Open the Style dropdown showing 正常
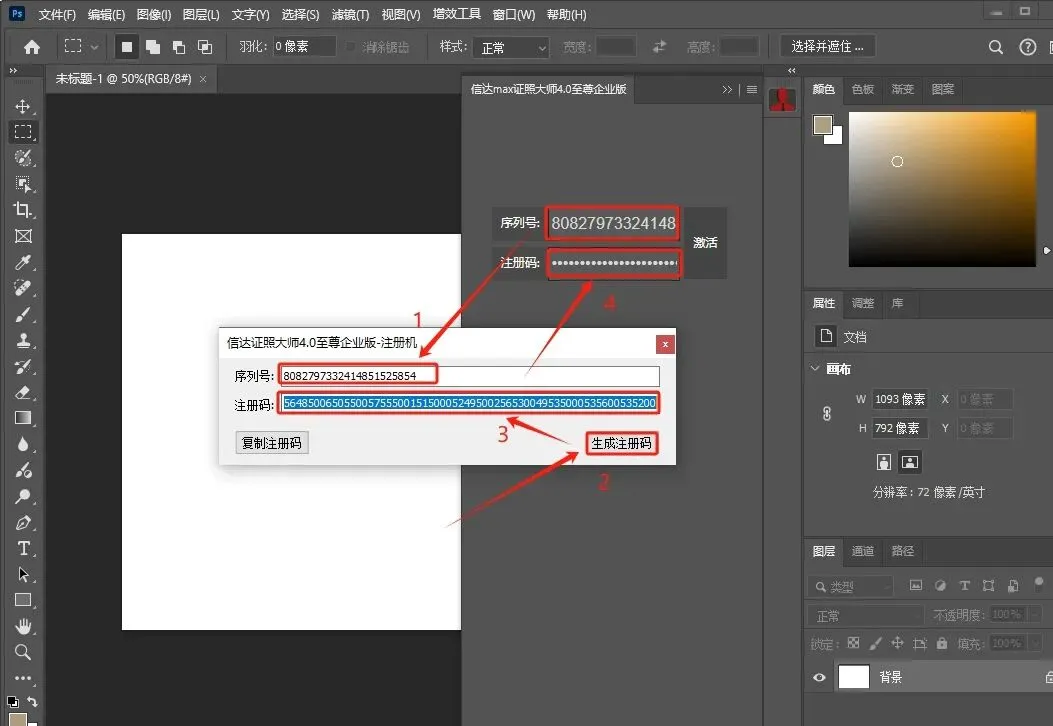1053x726 pixels. coord(511,47)
